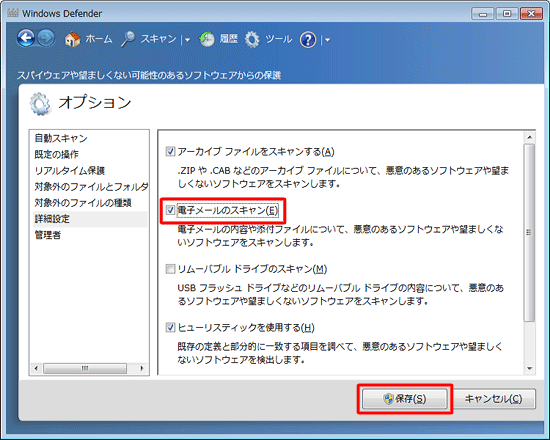Viewport: 550px width, 440px height.
Task: Click the キャンセル(C) button
Action: (x=494, y=399)
